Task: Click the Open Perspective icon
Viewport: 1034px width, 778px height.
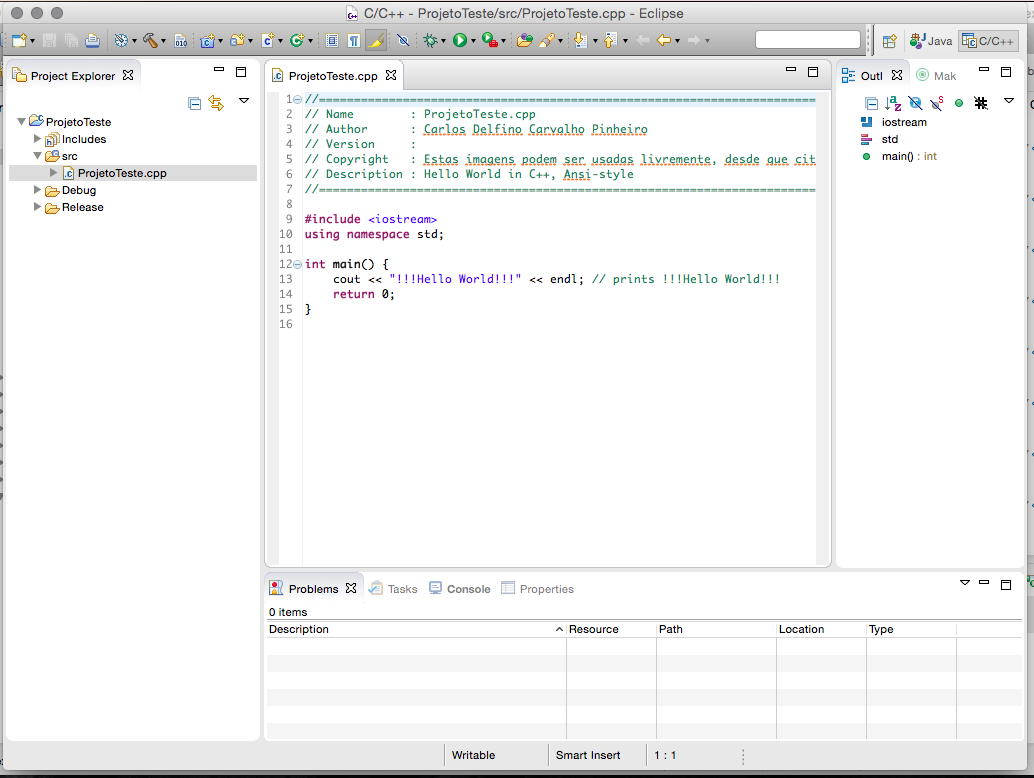Action: point(890,42)
